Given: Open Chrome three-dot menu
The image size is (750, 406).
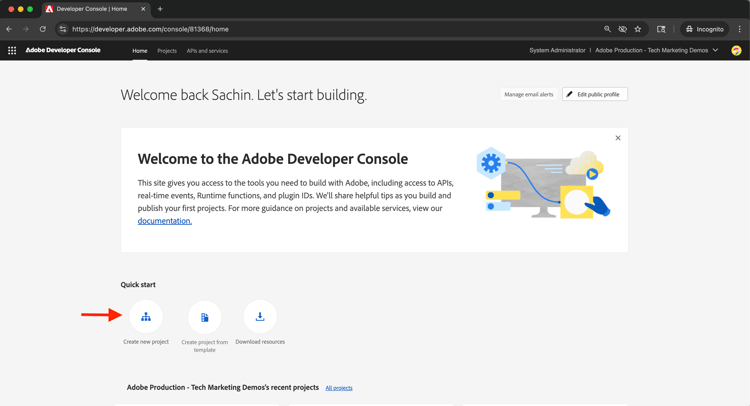Looking at the screenshot, I should click(x=739, y=29).
